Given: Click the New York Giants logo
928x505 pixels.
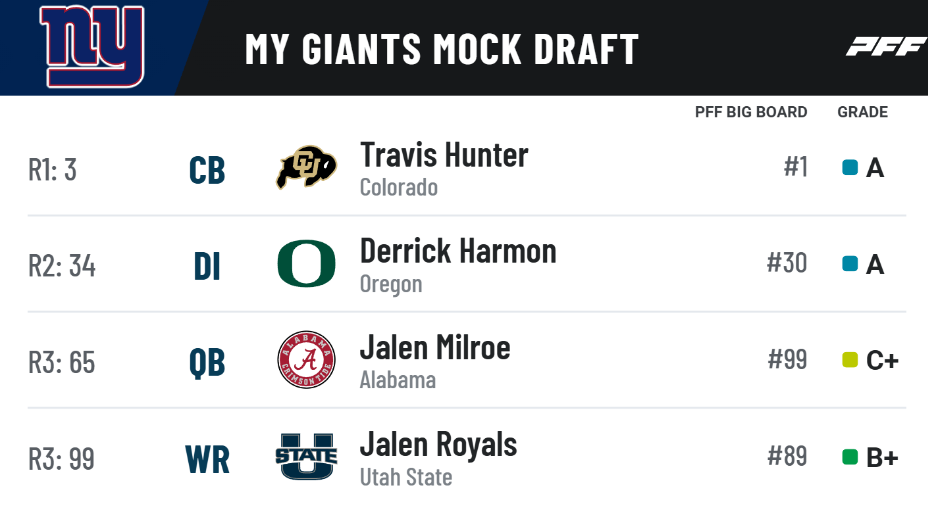Looking at the screenshot, I should (91, 47).
